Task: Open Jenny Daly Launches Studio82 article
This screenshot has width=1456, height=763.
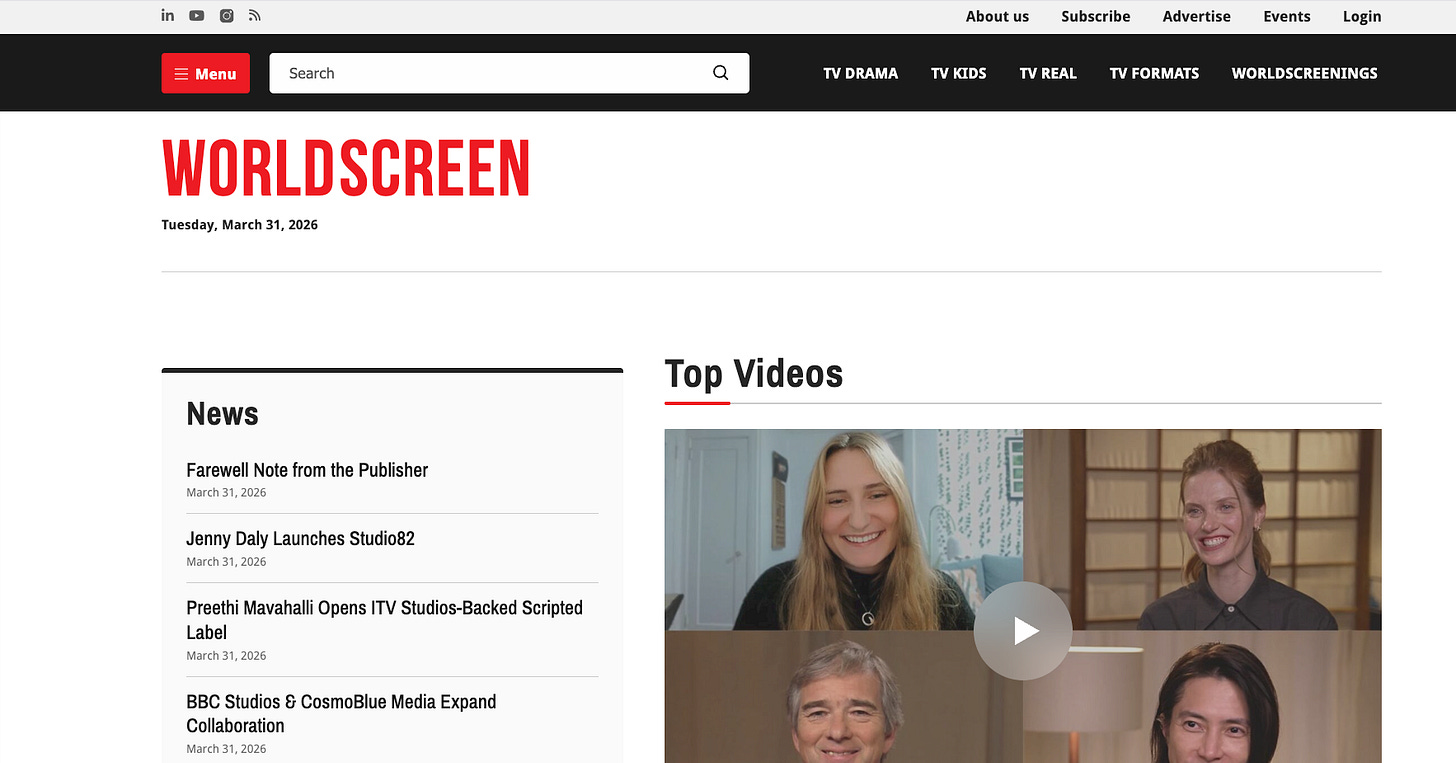Action: [x=300, y=538]
